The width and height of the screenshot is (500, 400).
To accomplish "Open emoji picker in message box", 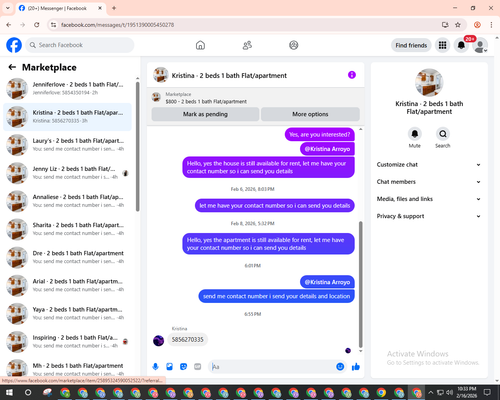I will [x=340, y=367].
